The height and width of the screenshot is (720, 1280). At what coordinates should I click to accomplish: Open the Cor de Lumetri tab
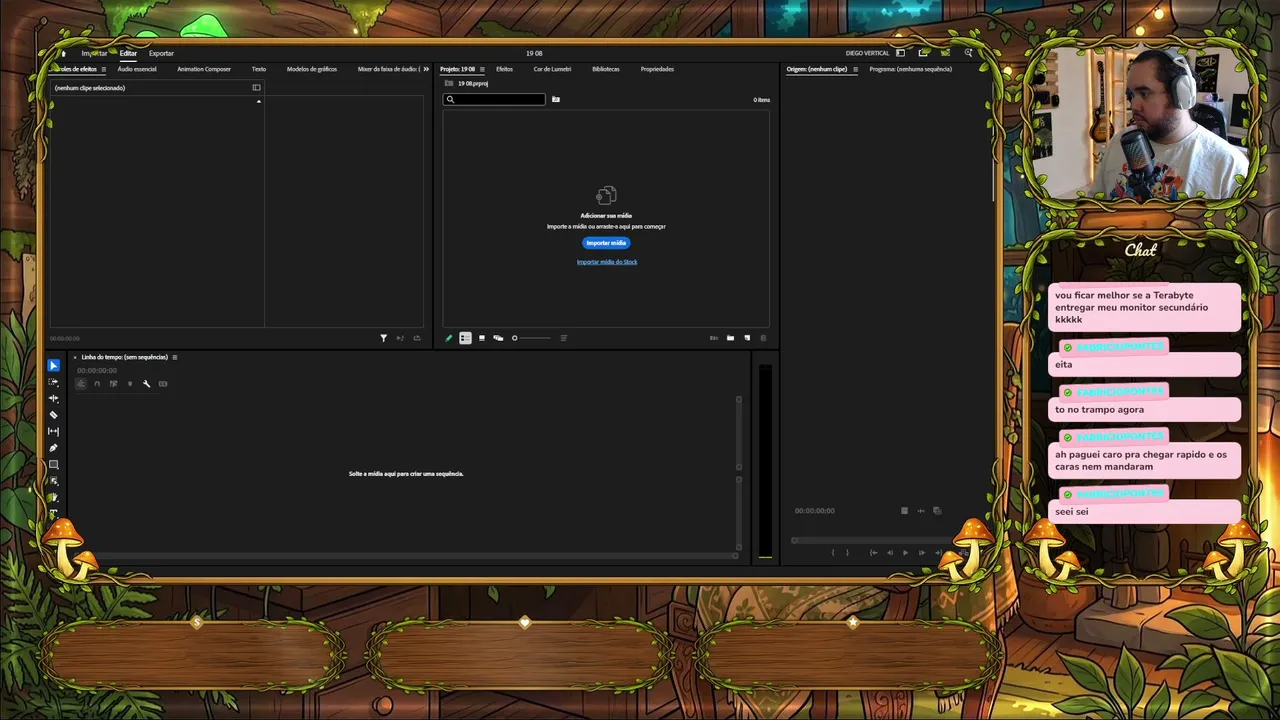click(x=552, y=69)
